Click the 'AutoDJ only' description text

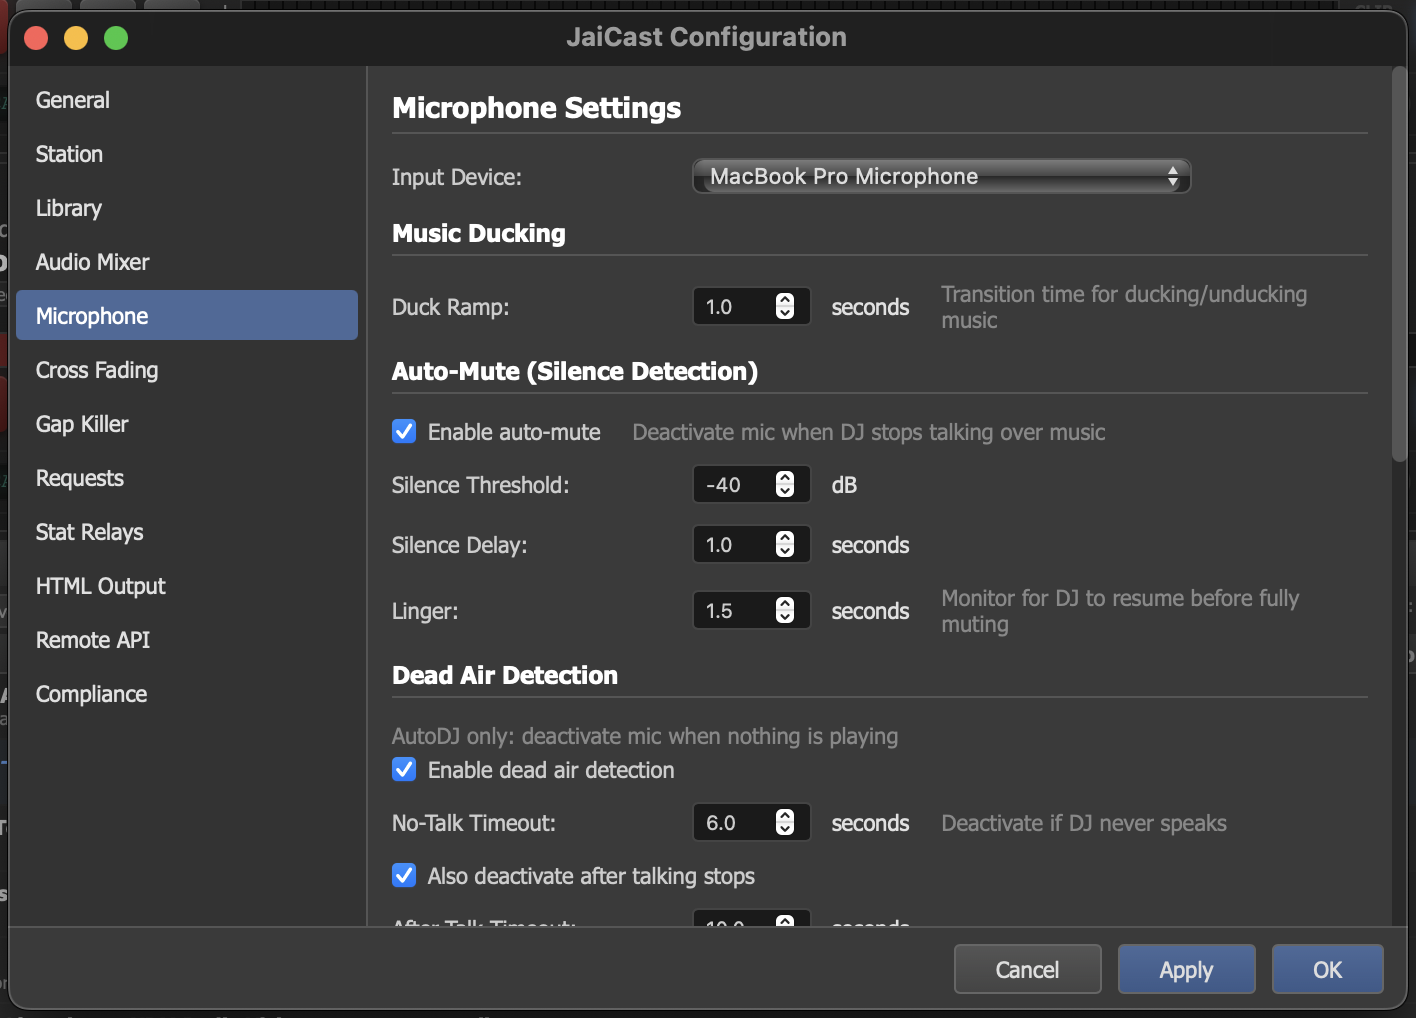coord(645,736)
